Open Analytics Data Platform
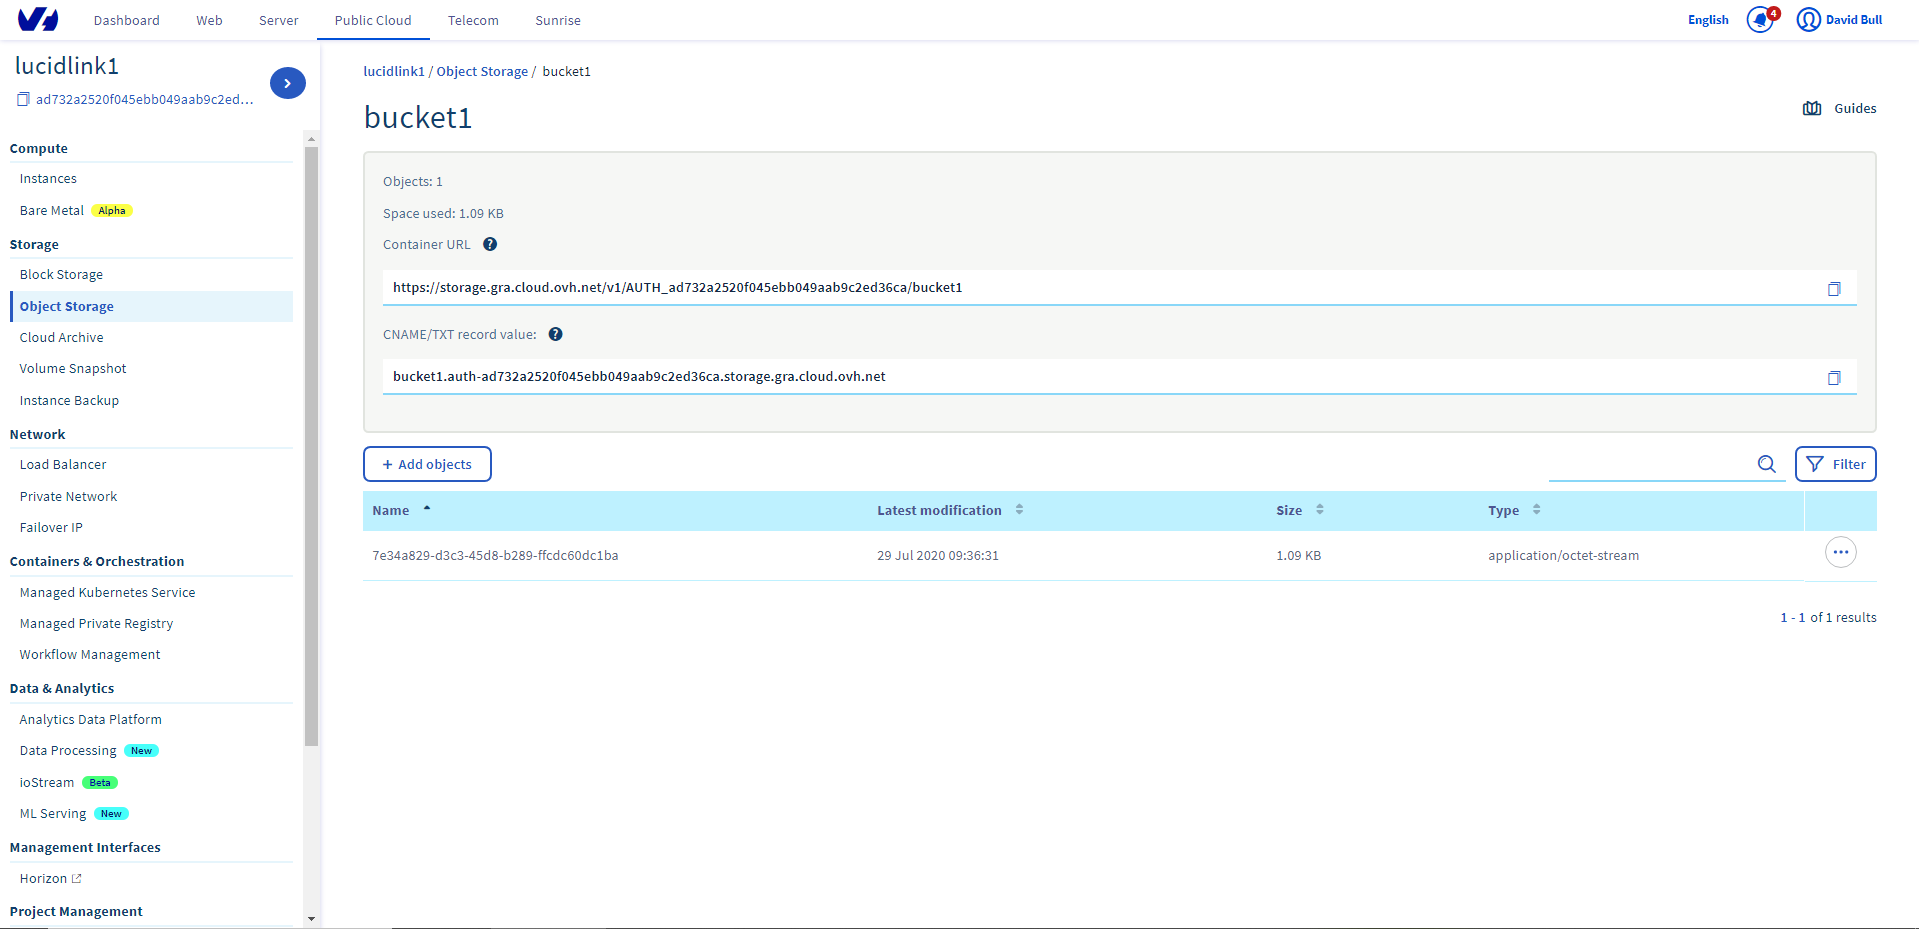1919x929 pixels. [90, 720]
